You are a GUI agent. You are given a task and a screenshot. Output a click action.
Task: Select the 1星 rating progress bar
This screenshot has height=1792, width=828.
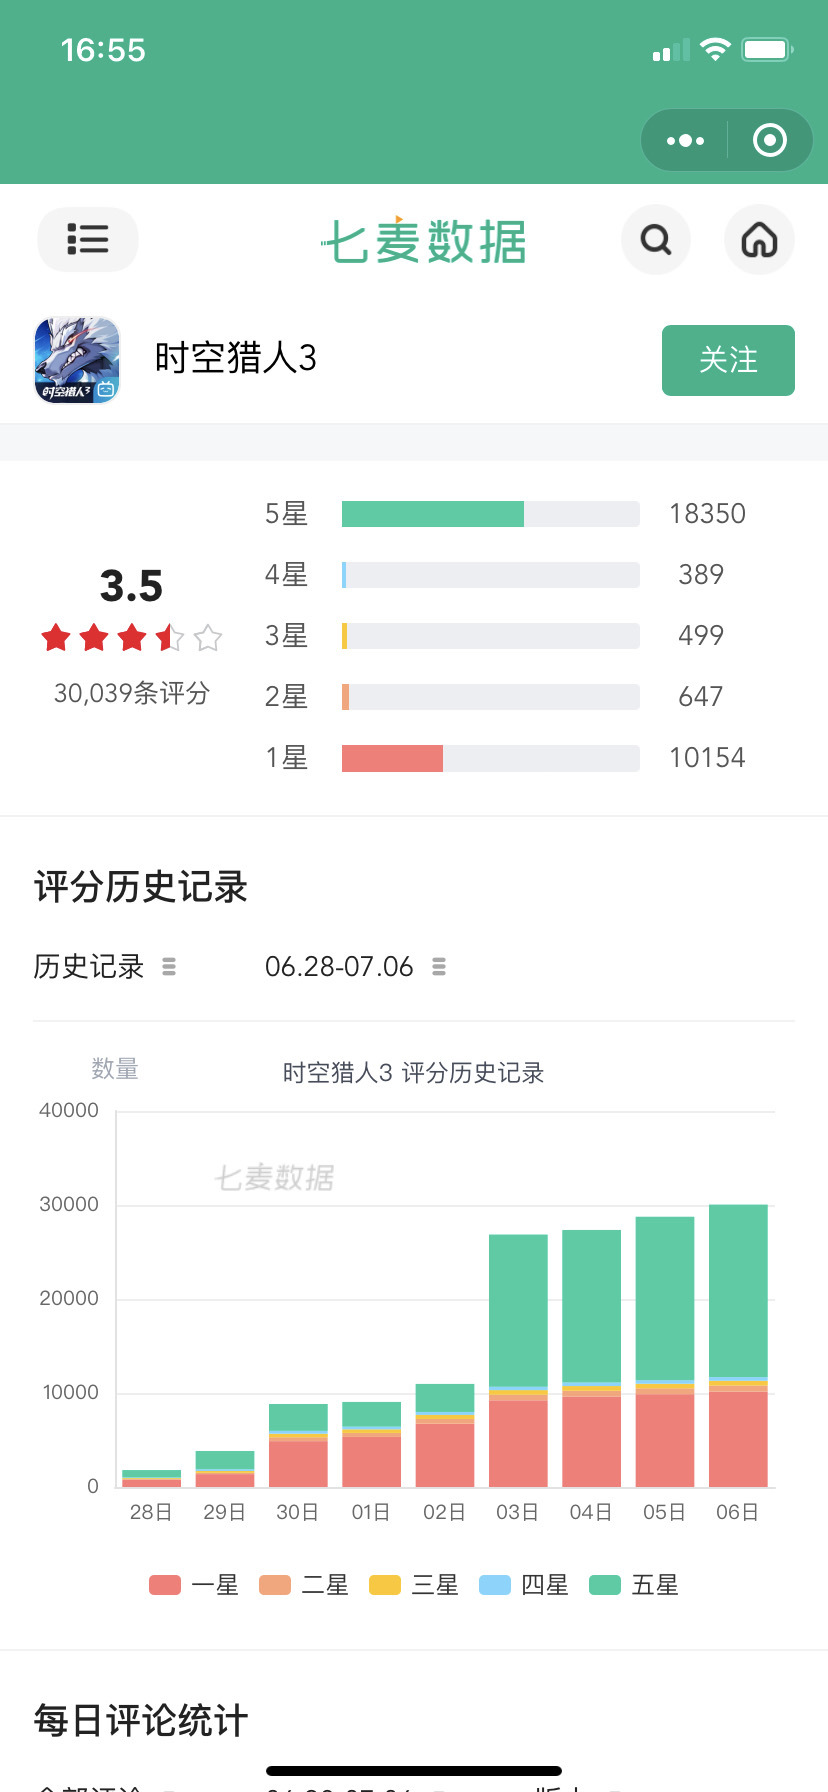pos(491,758)
